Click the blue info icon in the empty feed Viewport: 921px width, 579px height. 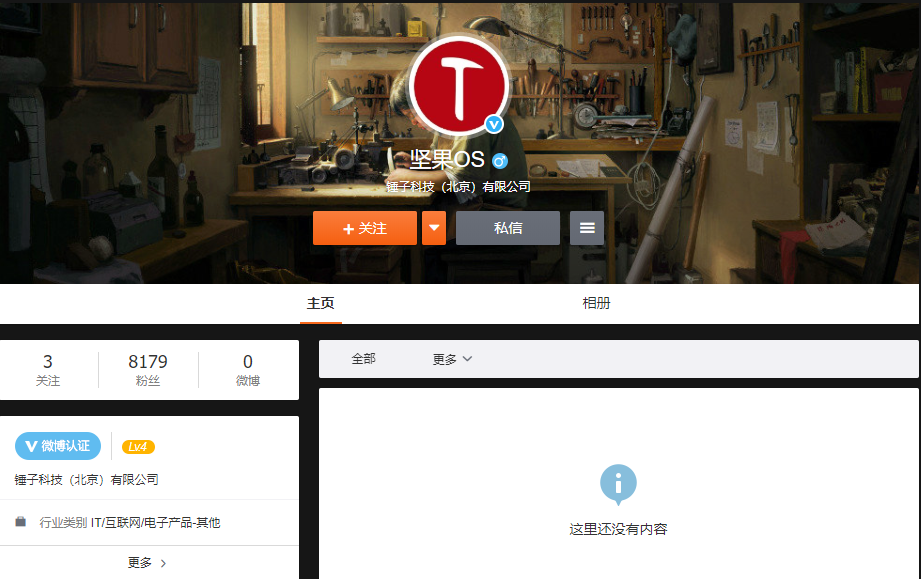point(618,484)
